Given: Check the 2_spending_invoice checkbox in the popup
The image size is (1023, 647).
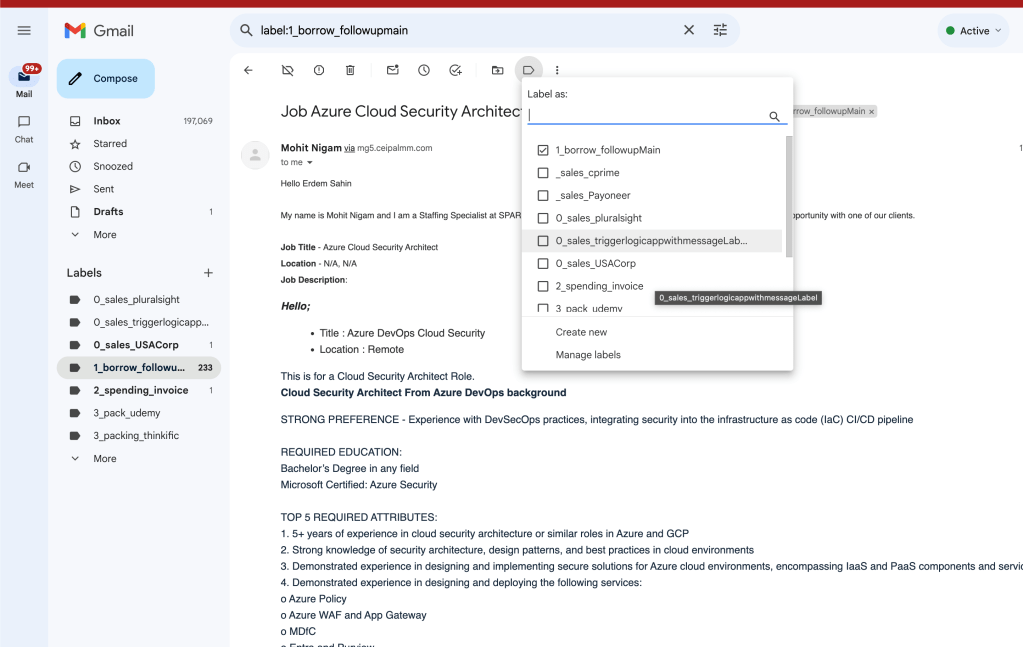Looking at the screenshot, I should tap(543, 286).
